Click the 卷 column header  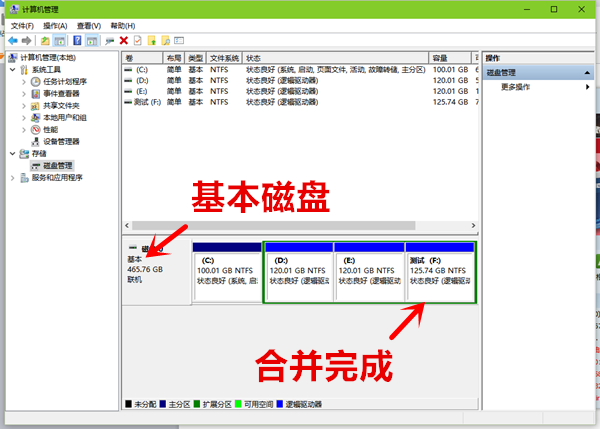pyautogui.click(x=142, y=58)
